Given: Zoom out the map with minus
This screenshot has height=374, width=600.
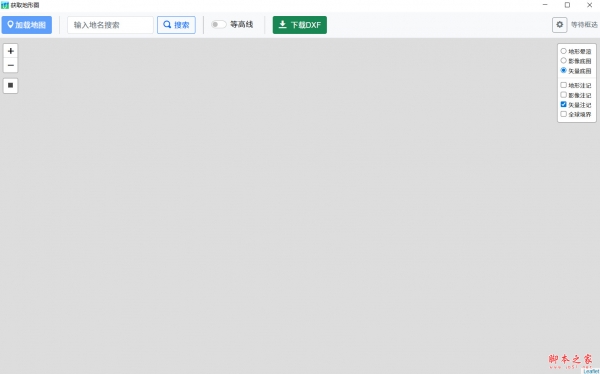Looking at the screenshot, I should [x=11, y=65].
